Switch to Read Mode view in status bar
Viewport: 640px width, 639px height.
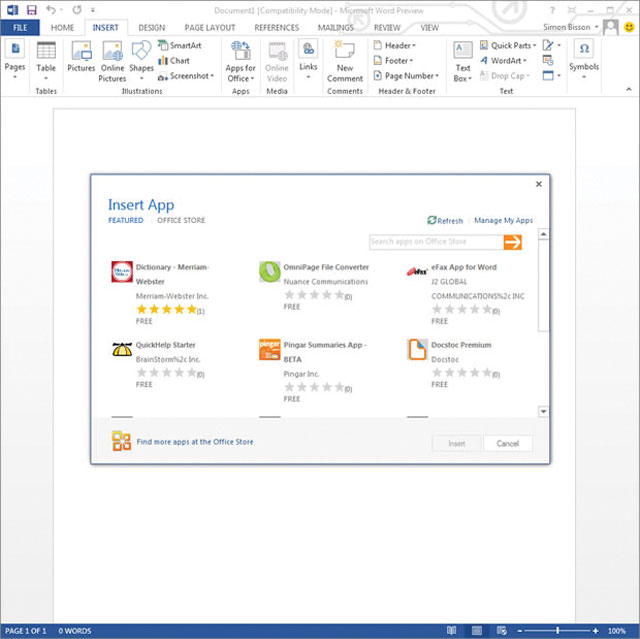click(x=451, y=630)
